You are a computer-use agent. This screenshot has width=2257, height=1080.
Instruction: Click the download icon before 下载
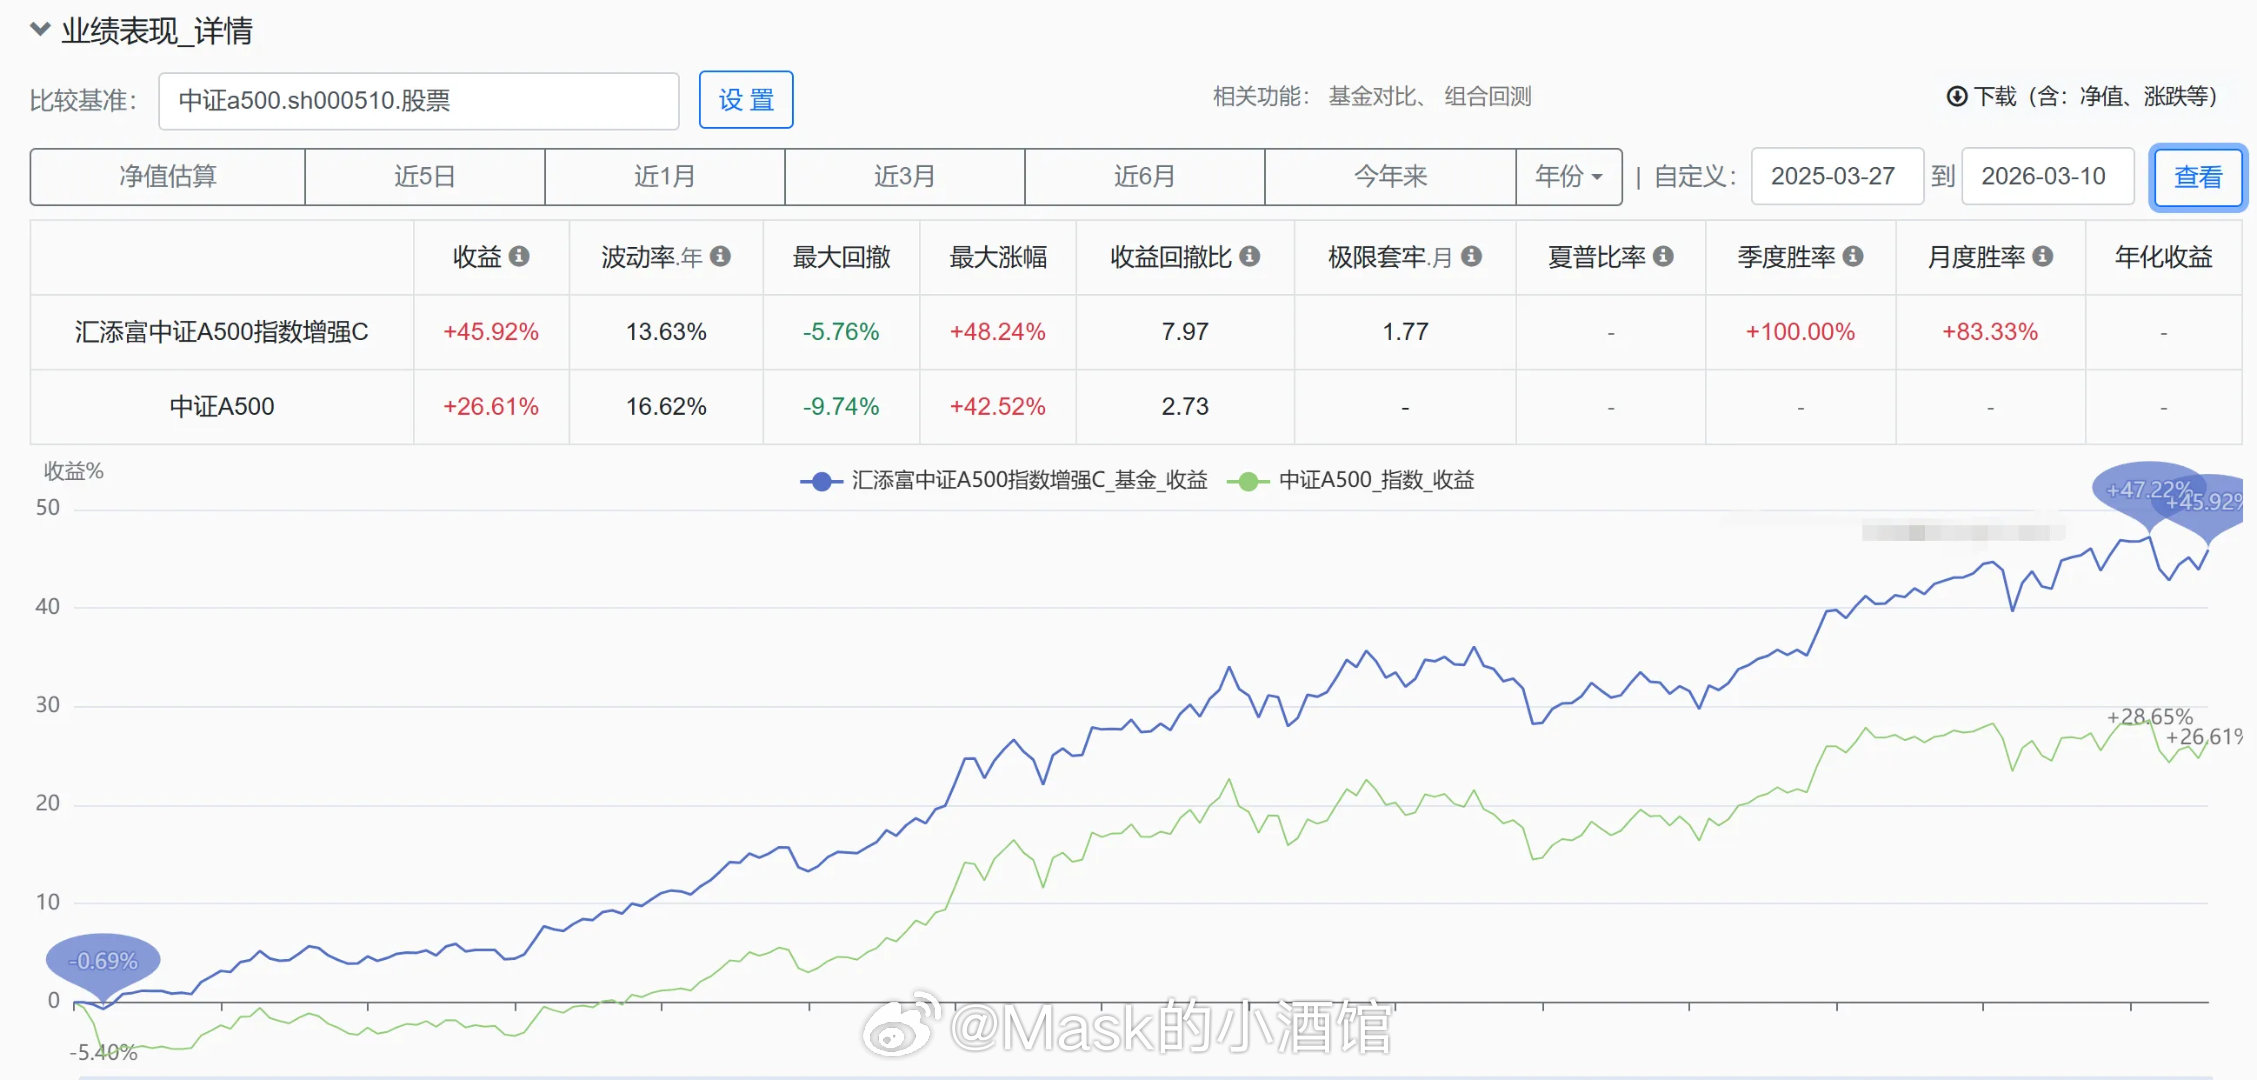(x=1957, y=97)
